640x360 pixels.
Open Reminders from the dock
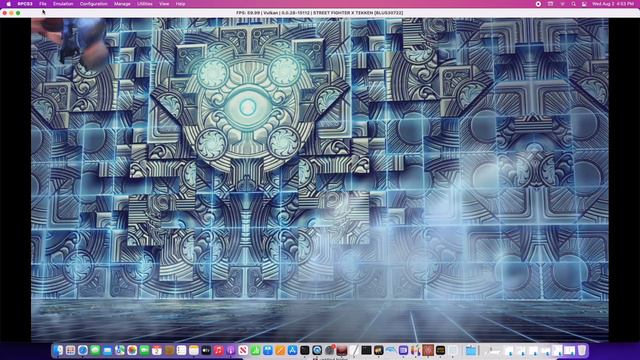pos(182,350)
